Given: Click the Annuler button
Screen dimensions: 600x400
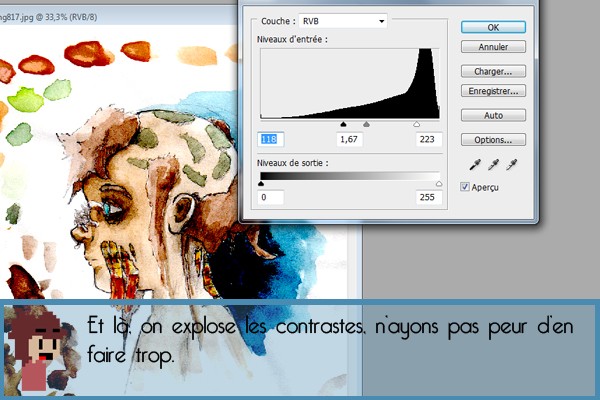Looking at the screenshot, I should coord(493,47).
